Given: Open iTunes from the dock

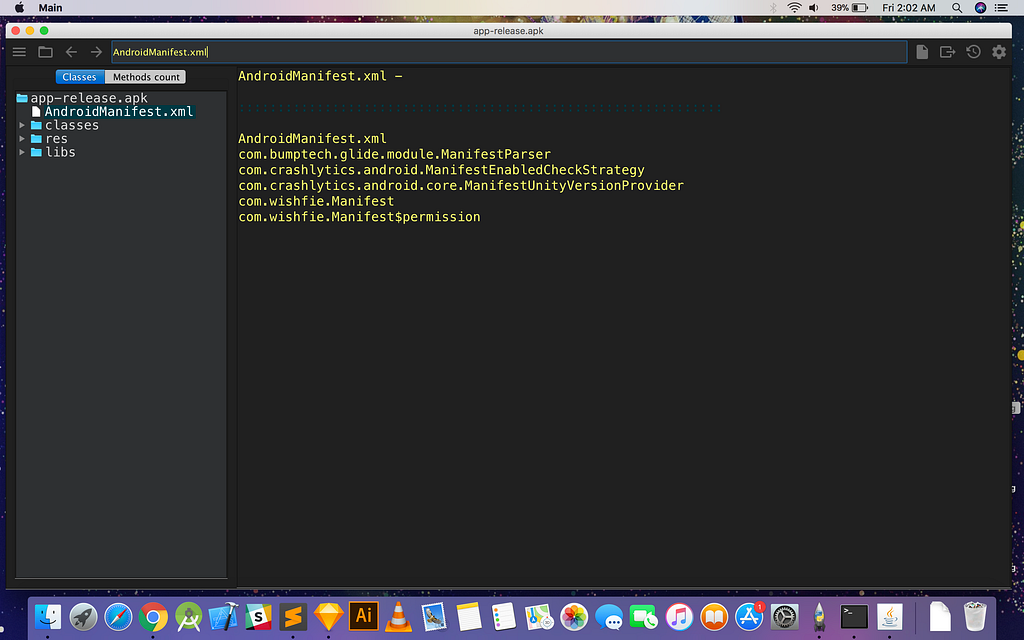Looking at the screenshot, I should pyautogui.click(x=679, y=616).
